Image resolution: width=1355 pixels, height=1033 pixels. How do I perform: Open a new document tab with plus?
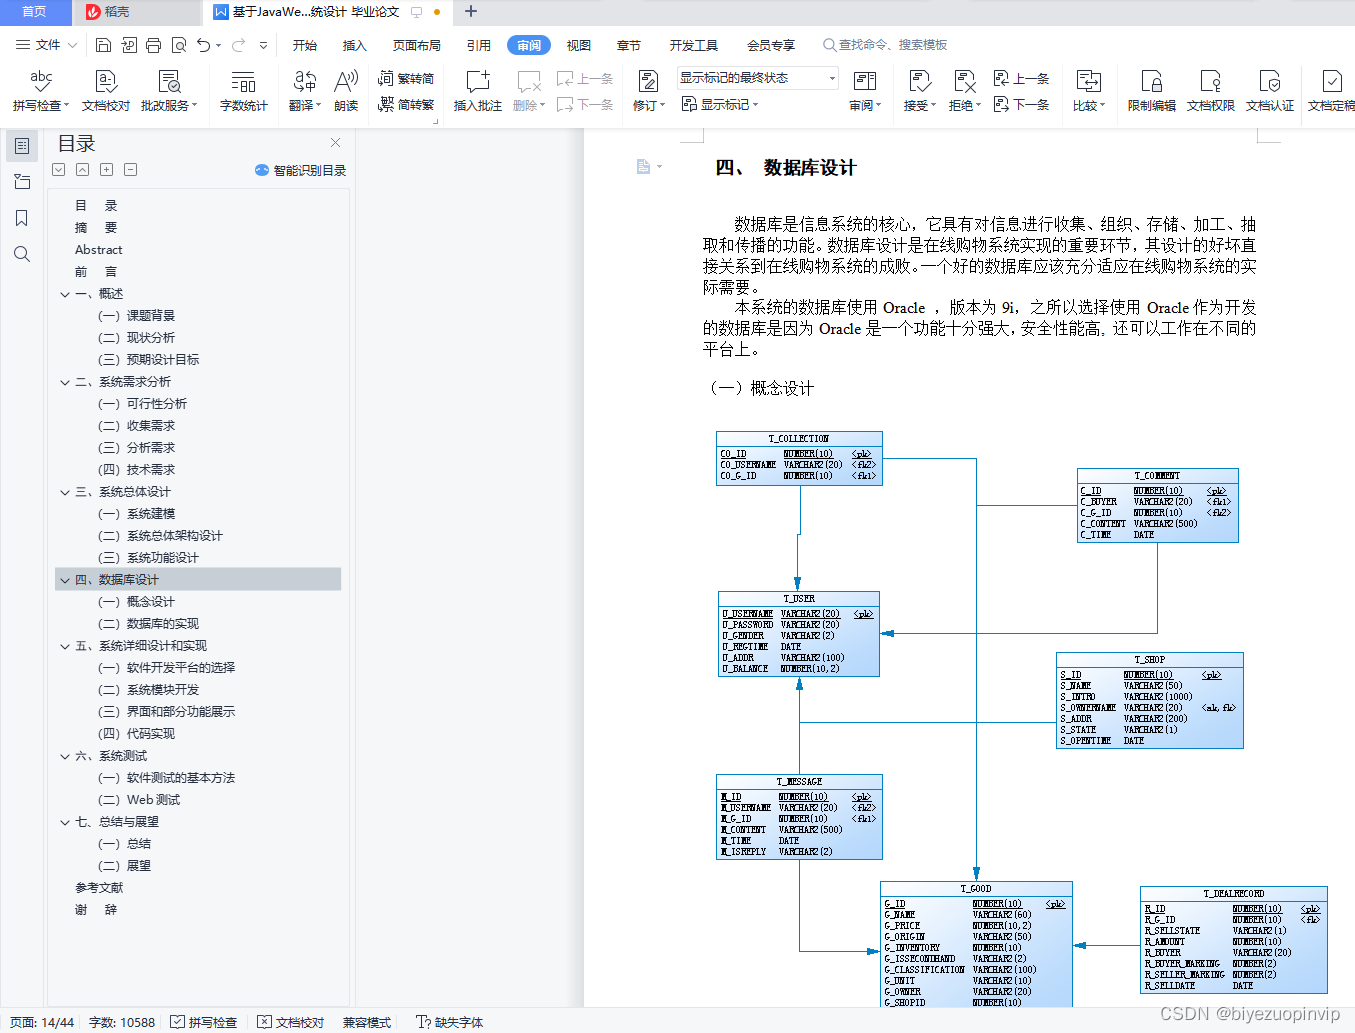[471, 12]
